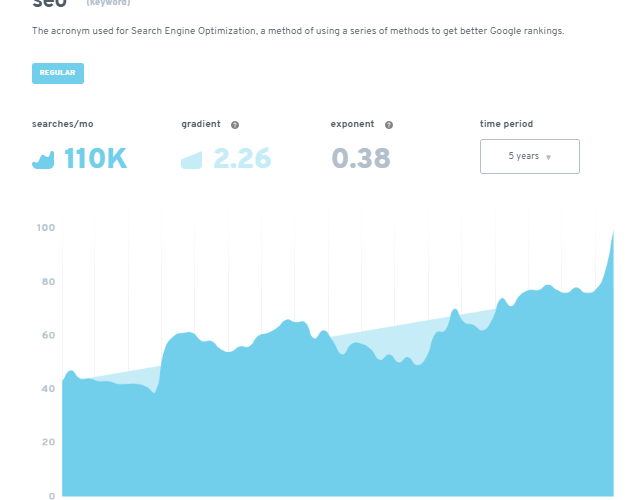Image resolution: width=644 pixels, height=500 pixels.
Task: Click the 20 mark on the y-axis
Action: point(47,442)
